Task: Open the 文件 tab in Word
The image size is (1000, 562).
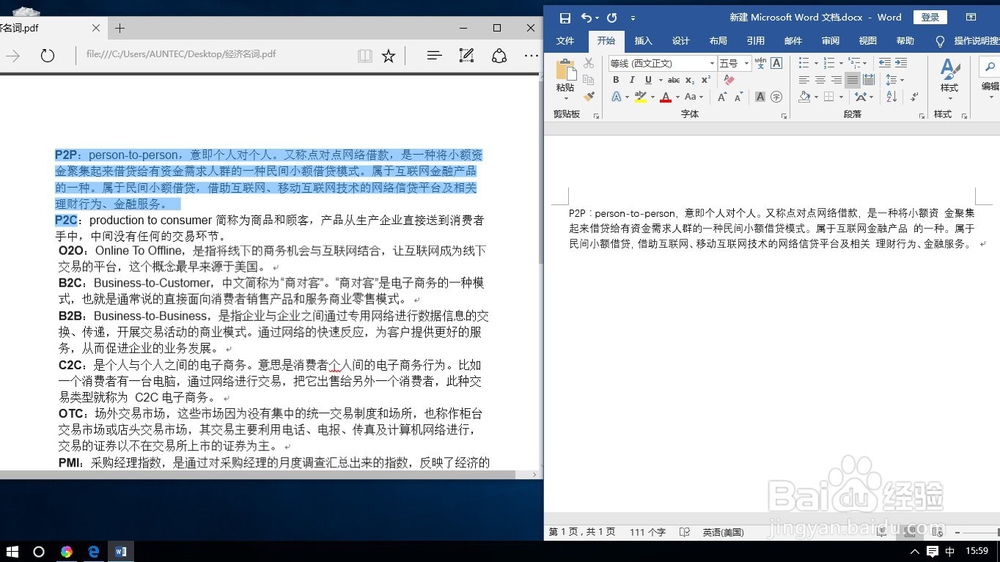Action: pyautogui.click(x=565, y=41)
